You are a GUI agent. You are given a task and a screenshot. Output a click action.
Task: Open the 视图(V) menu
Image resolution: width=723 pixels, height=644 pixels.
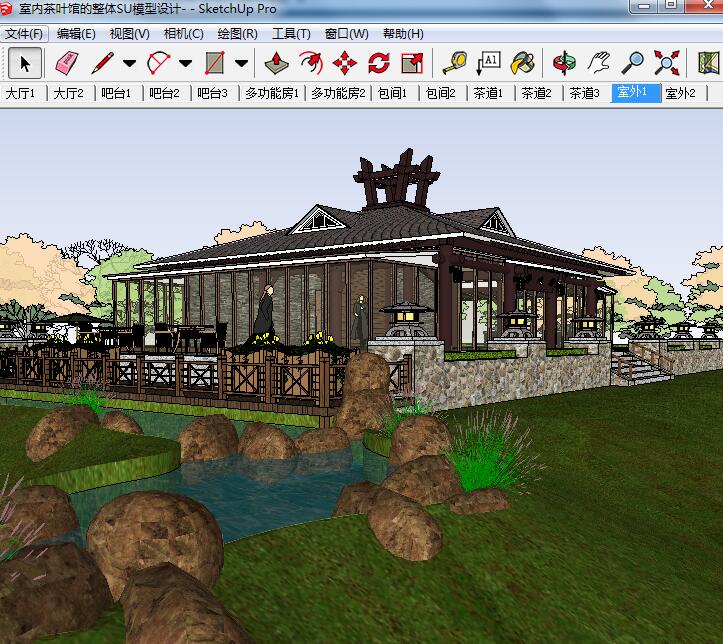tap(130, 34)
